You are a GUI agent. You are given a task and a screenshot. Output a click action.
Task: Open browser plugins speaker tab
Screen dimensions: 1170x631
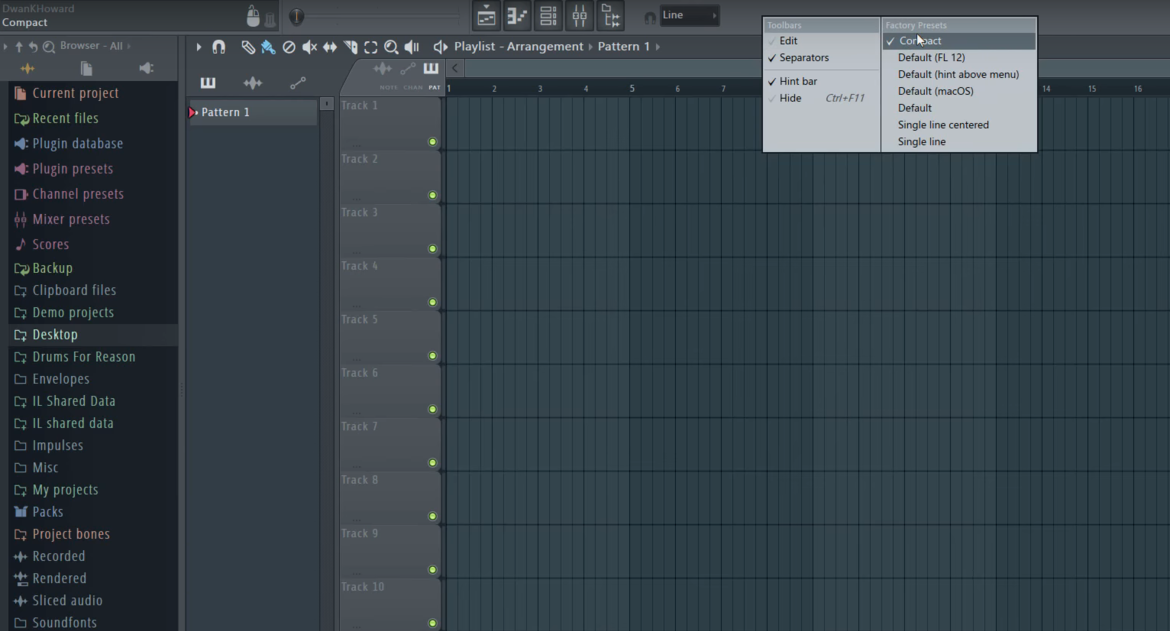(146, 69)
